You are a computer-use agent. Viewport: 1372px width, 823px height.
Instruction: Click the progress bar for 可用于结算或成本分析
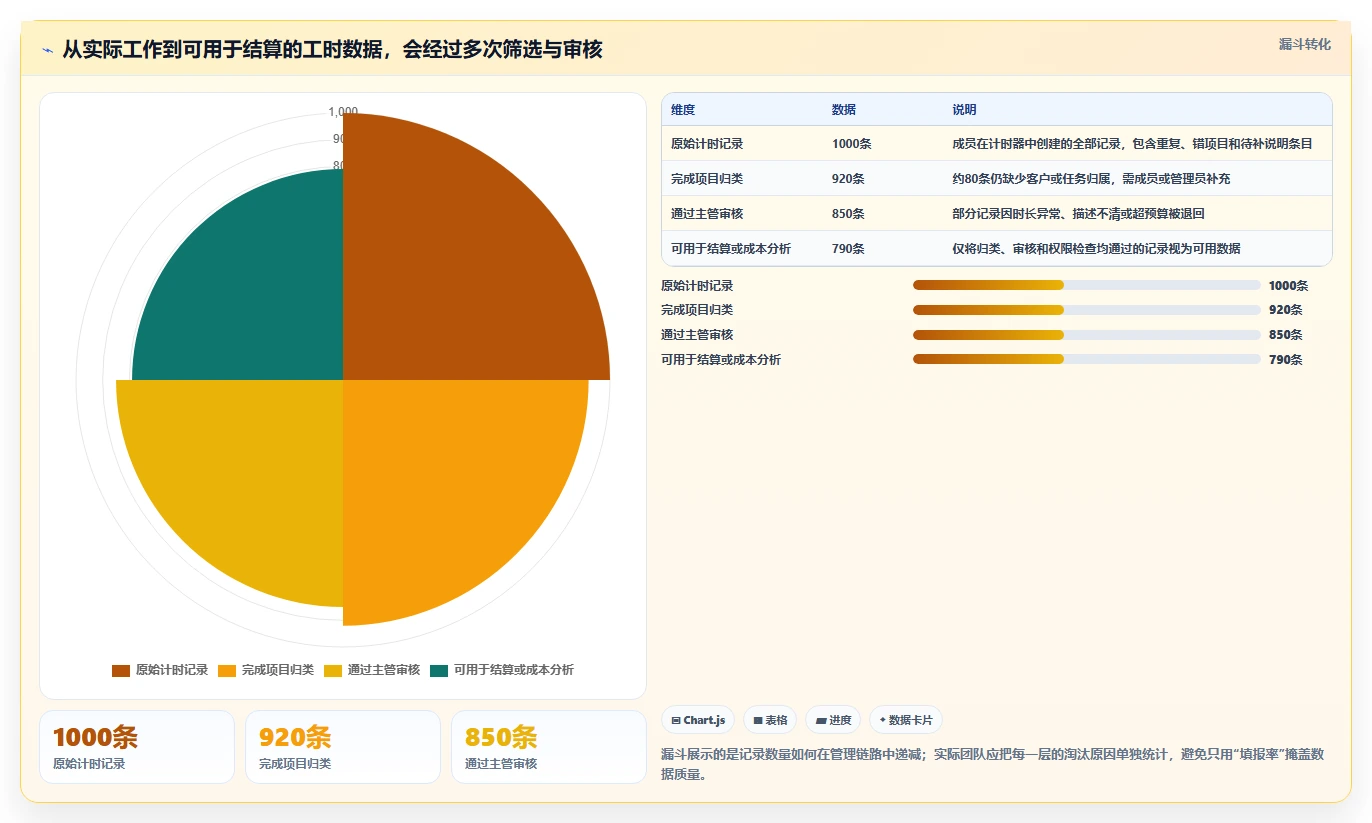1086,359
